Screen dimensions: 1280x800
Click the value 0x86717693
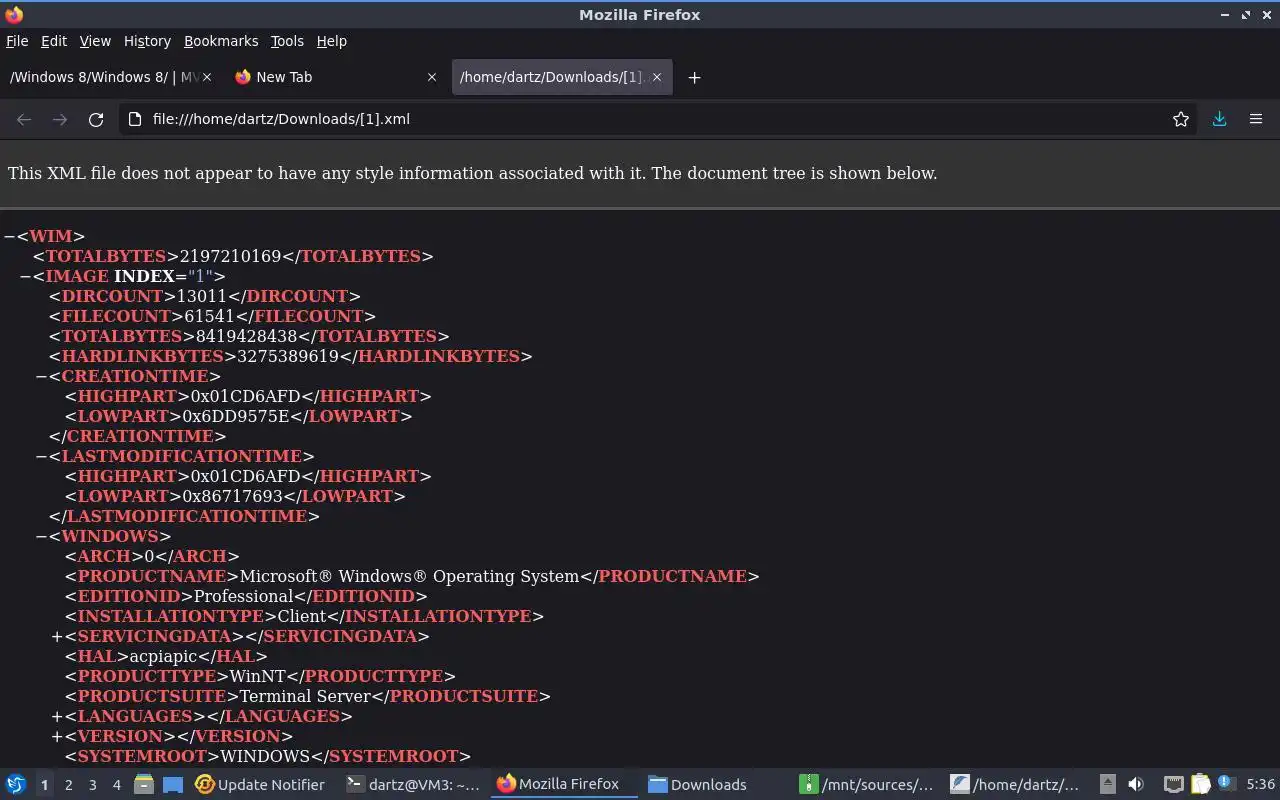pos(233,496)
